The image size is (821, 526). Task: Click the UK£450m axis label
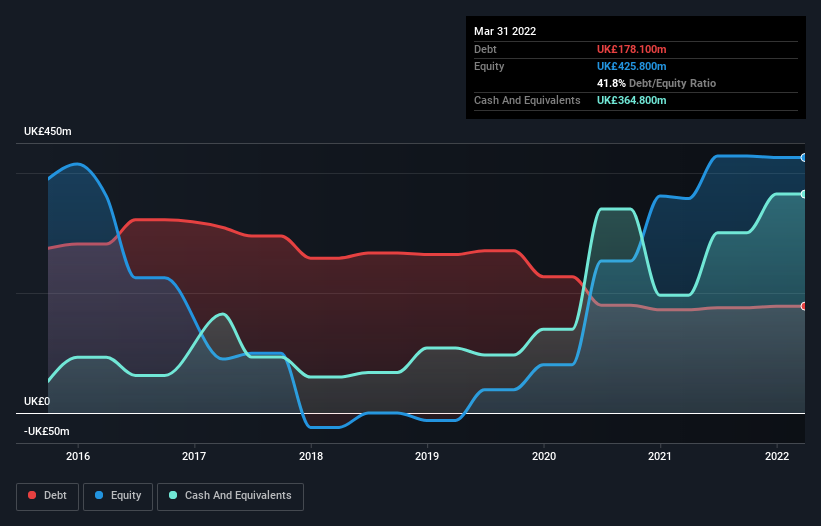pos(48,131)
